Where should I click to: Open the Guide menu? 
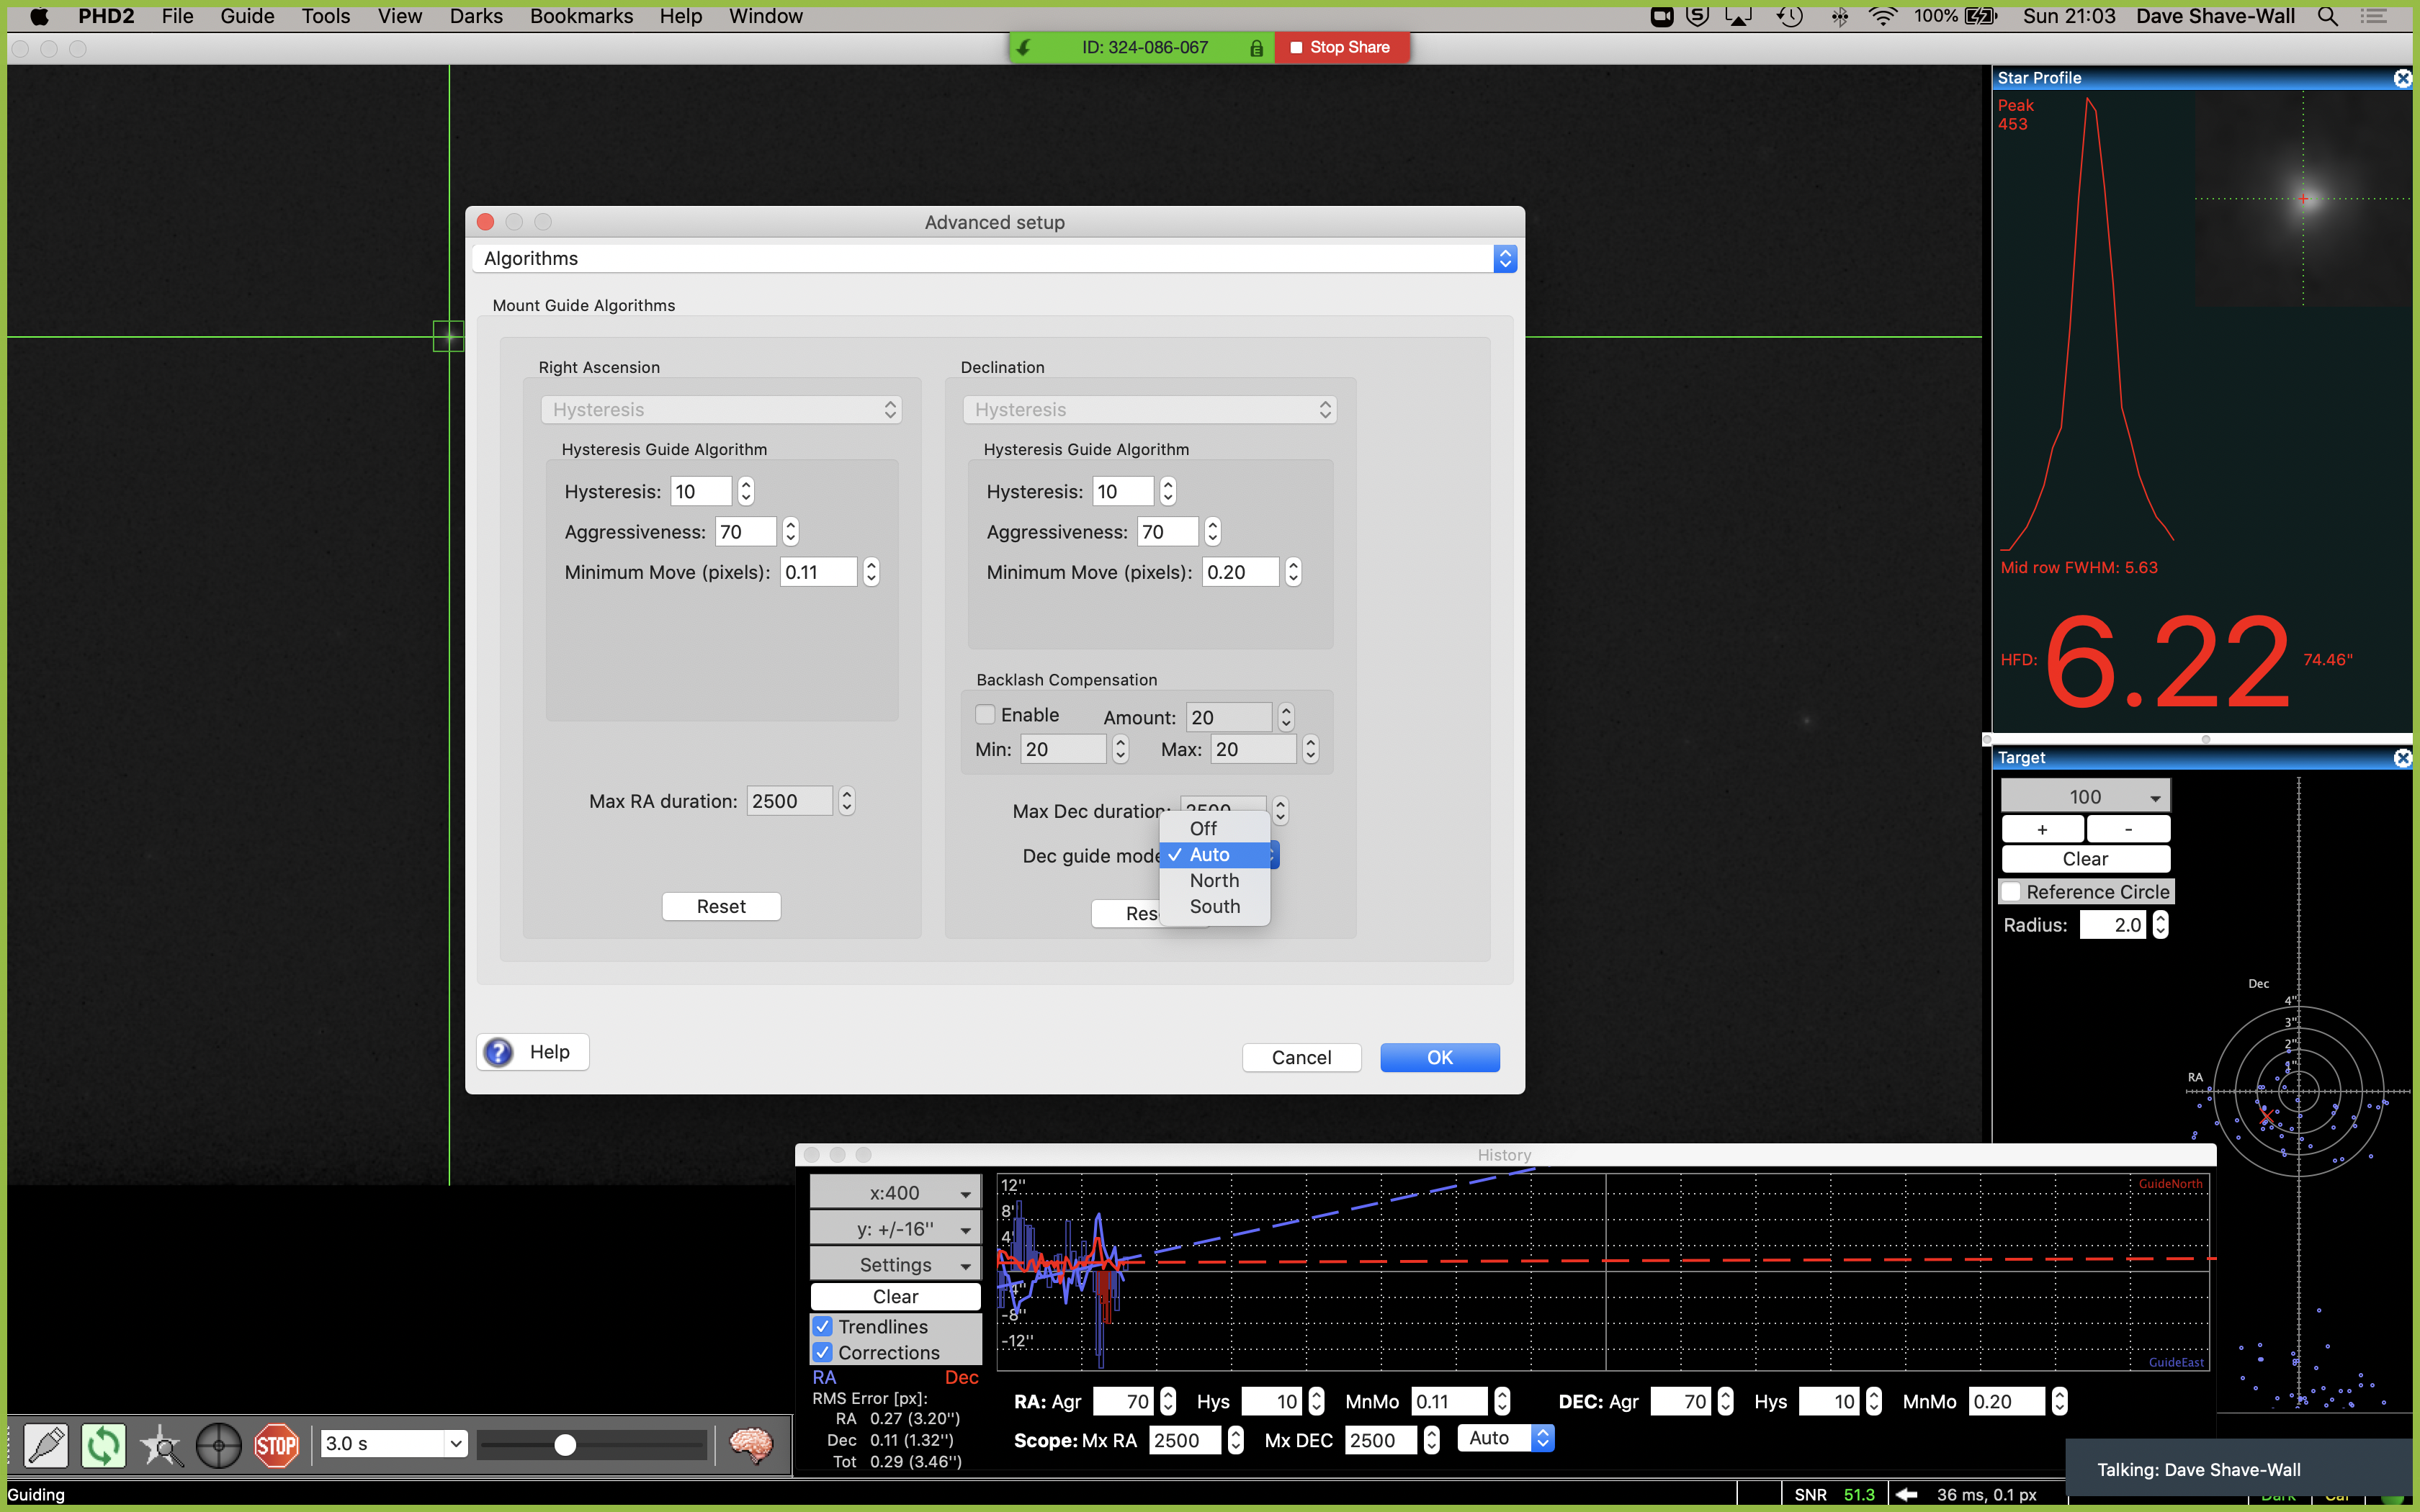[x=247, y=16]
